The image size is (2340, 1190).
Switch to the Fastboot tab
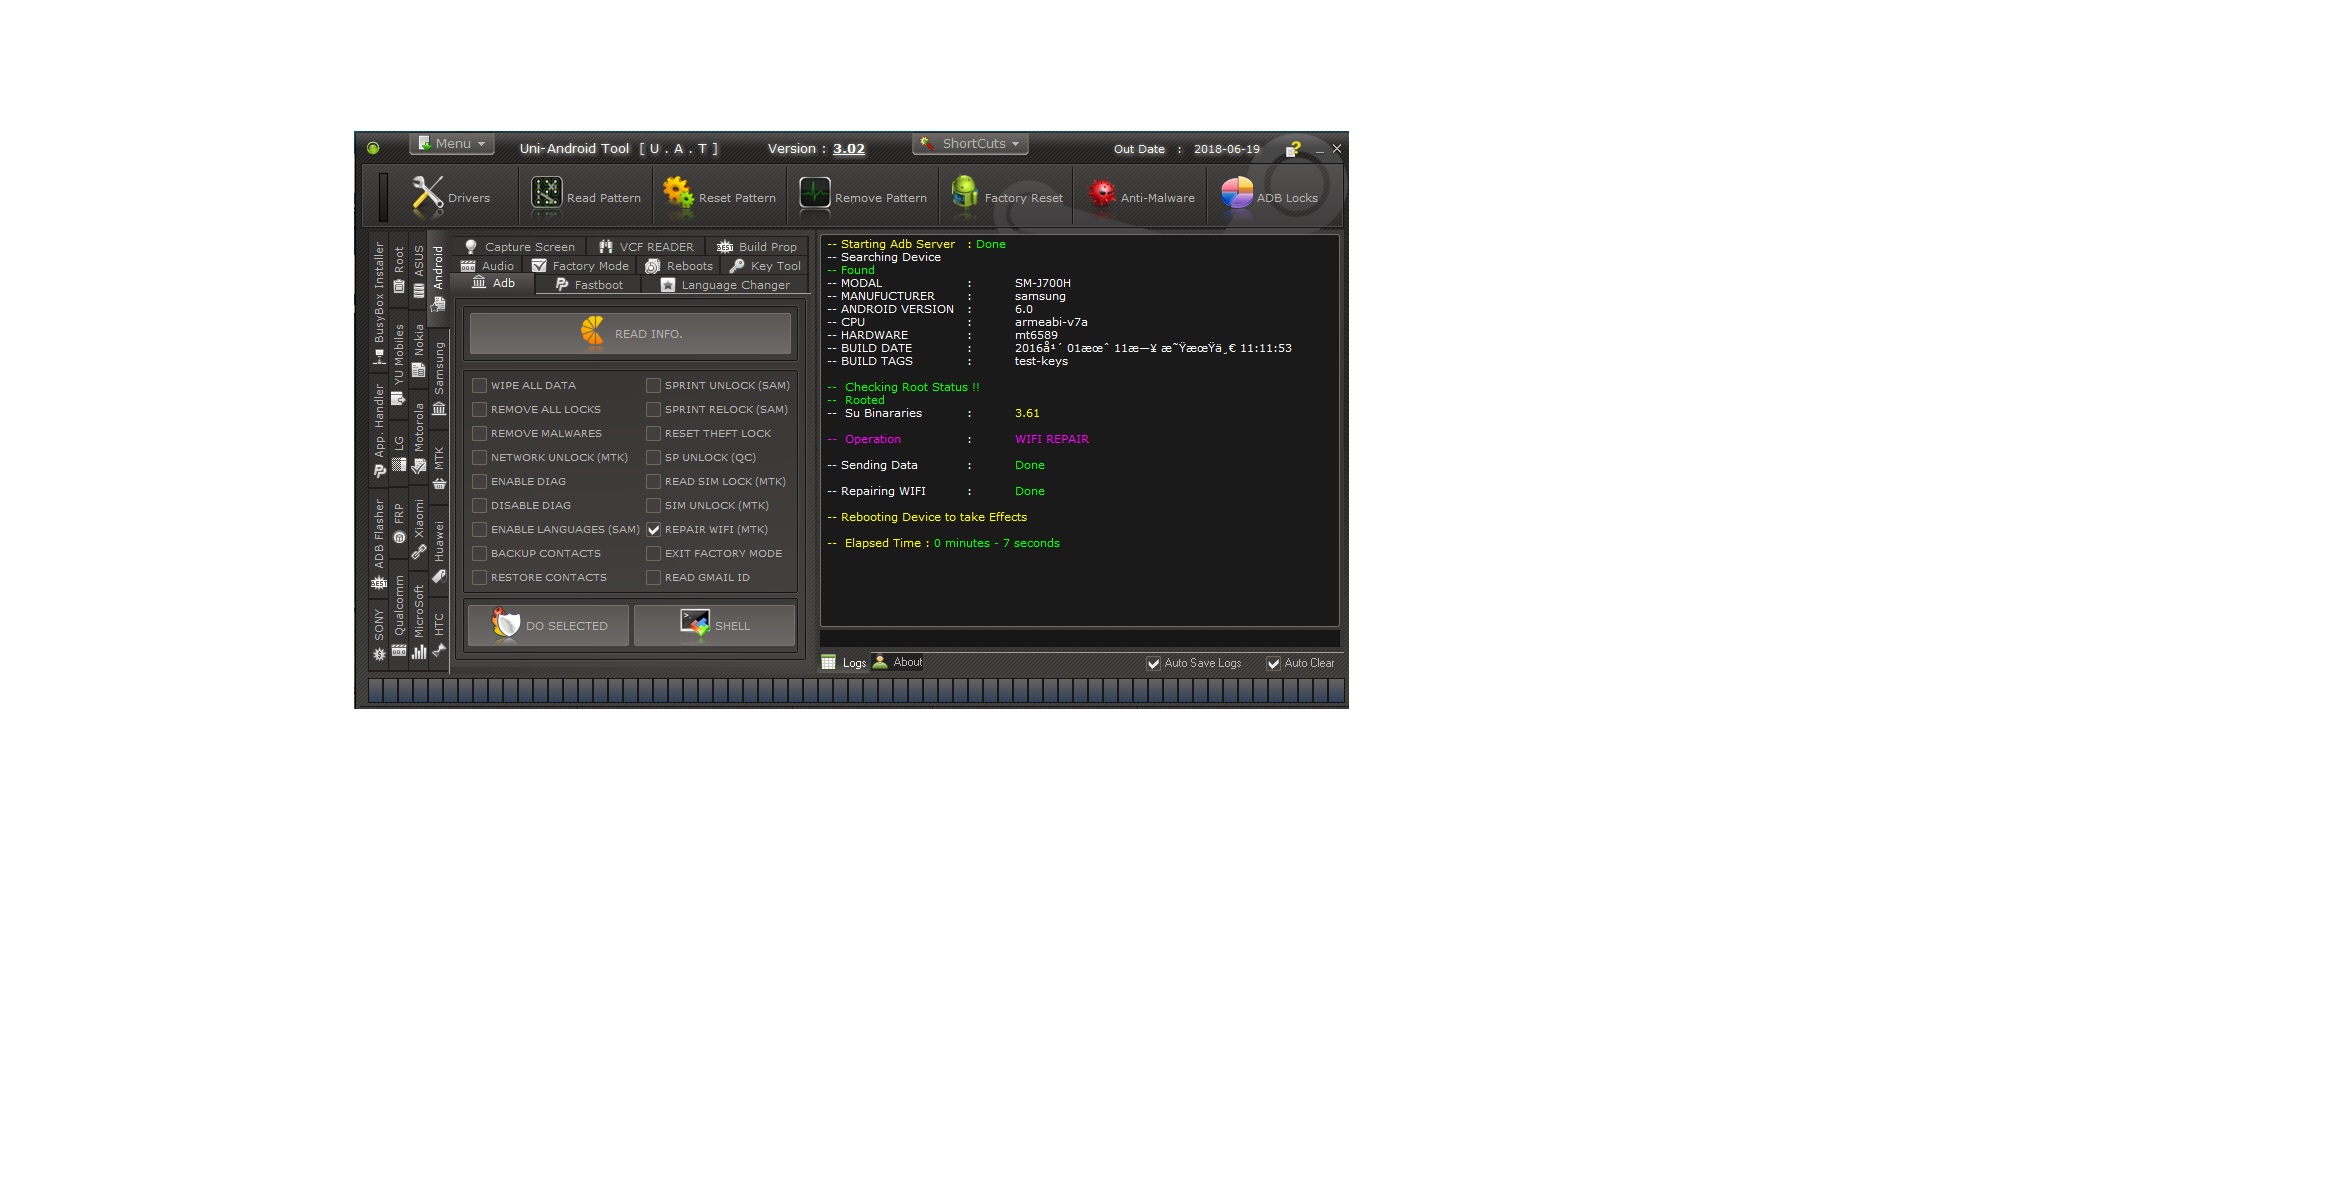coord(589,285)
